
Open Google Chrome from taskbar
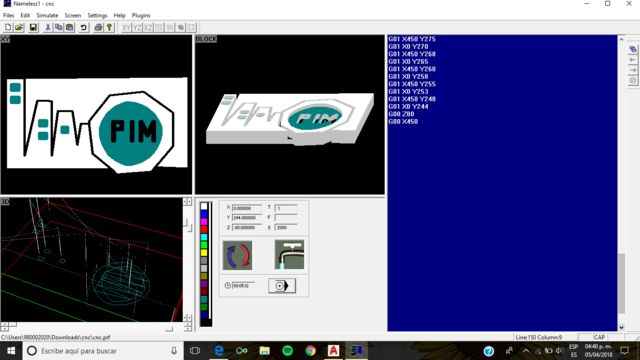coord(310,351)
